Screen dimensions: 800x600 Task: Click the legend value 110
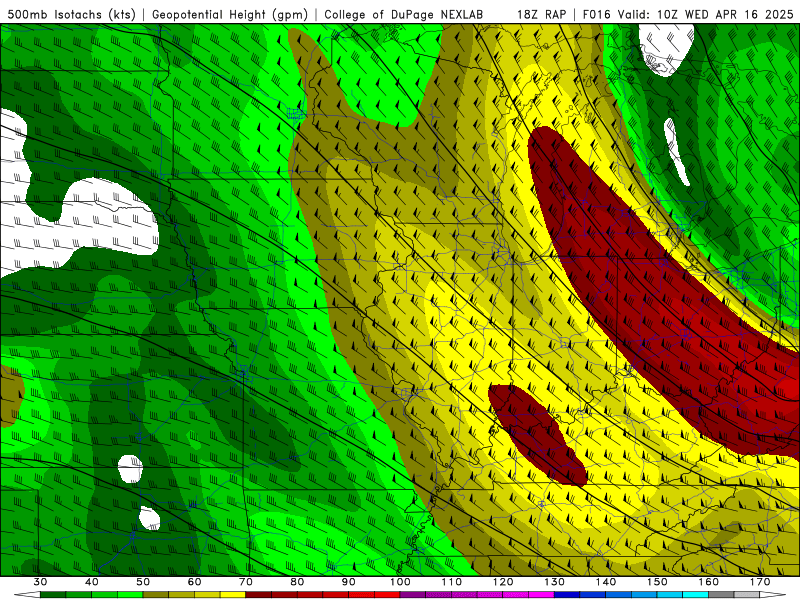[x=452, y=582]
